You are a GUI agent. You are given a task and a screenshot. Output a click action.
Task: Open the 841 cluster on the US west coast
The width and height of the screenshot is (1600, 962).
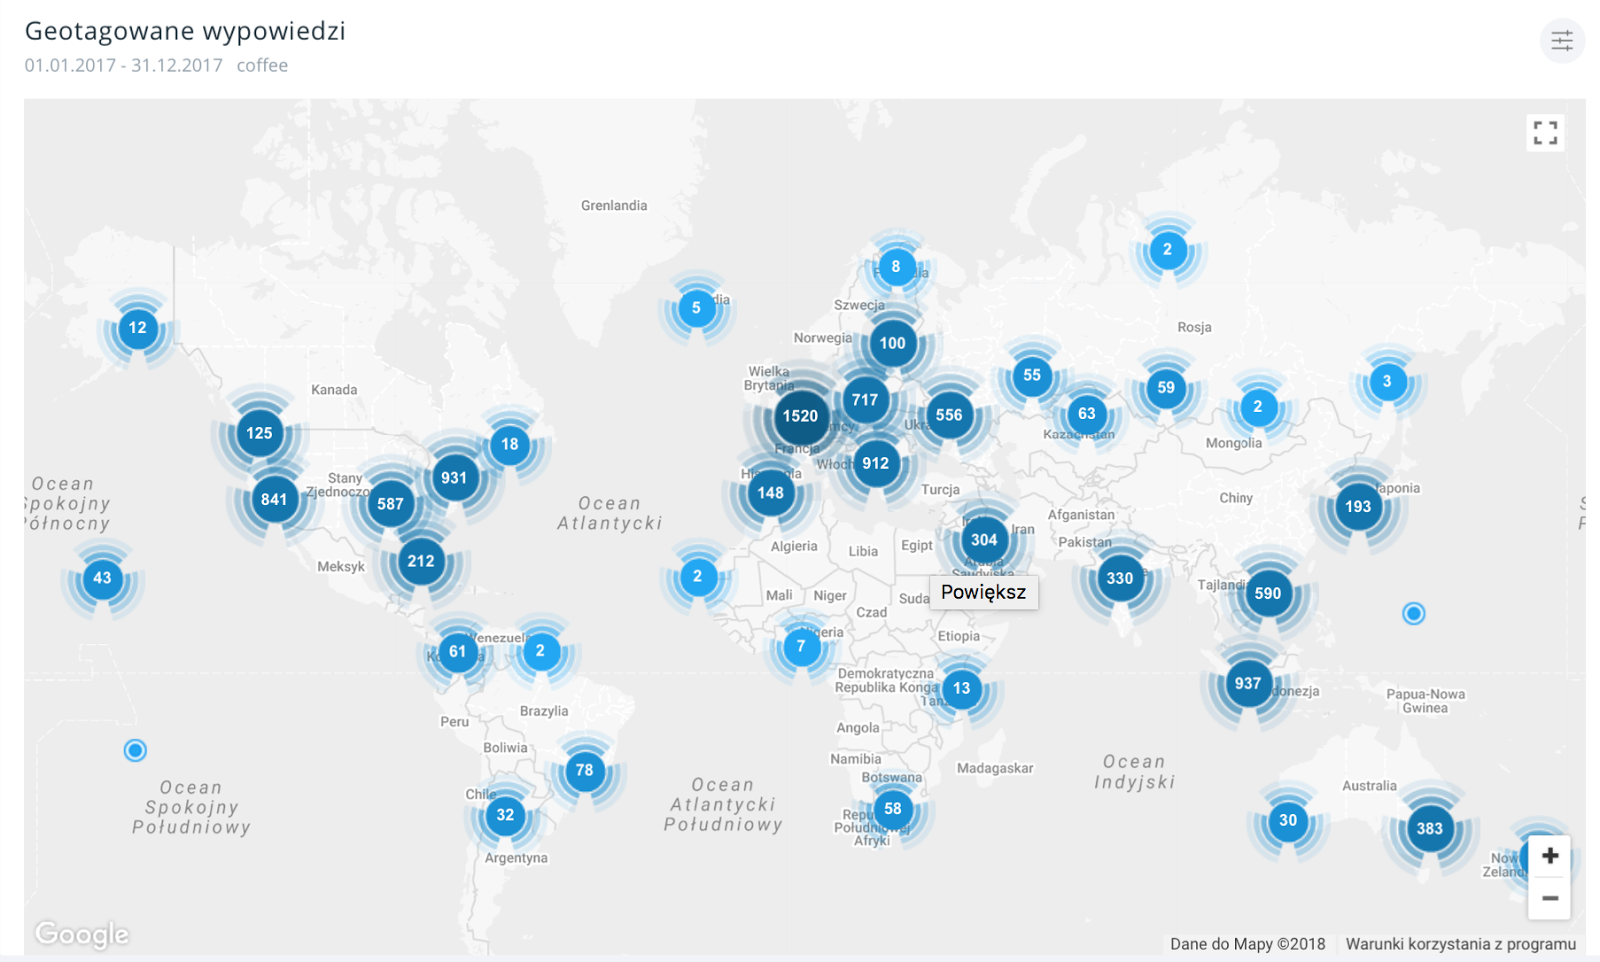click(274, 499)
